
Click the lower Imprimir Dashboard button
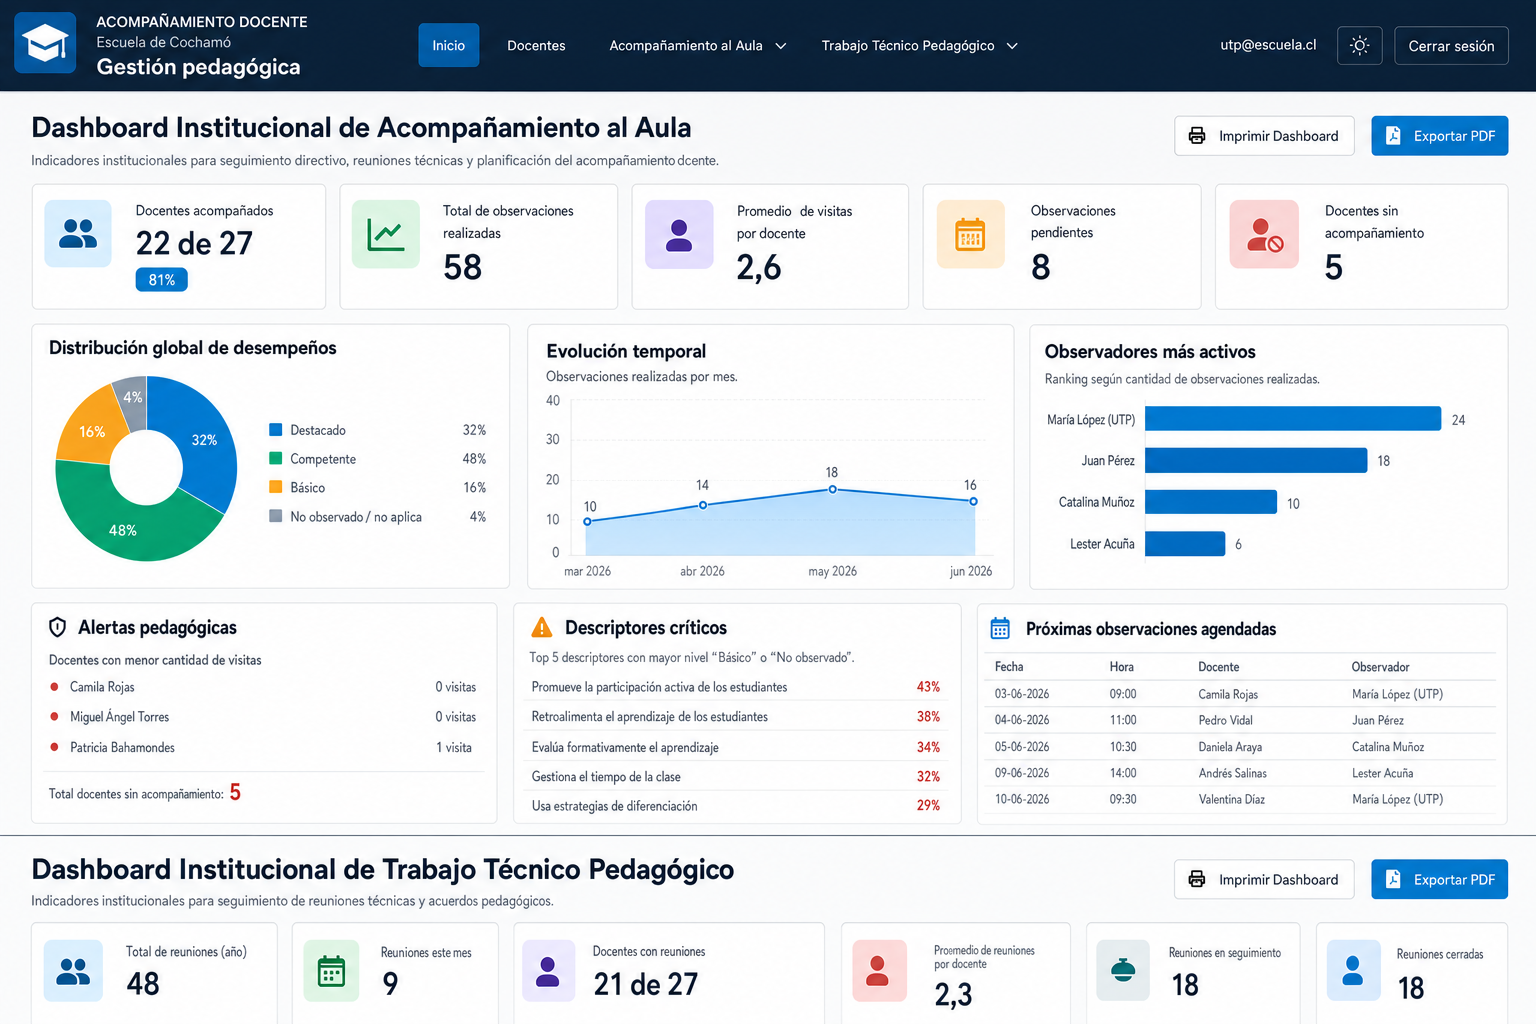pos(1264,879)
